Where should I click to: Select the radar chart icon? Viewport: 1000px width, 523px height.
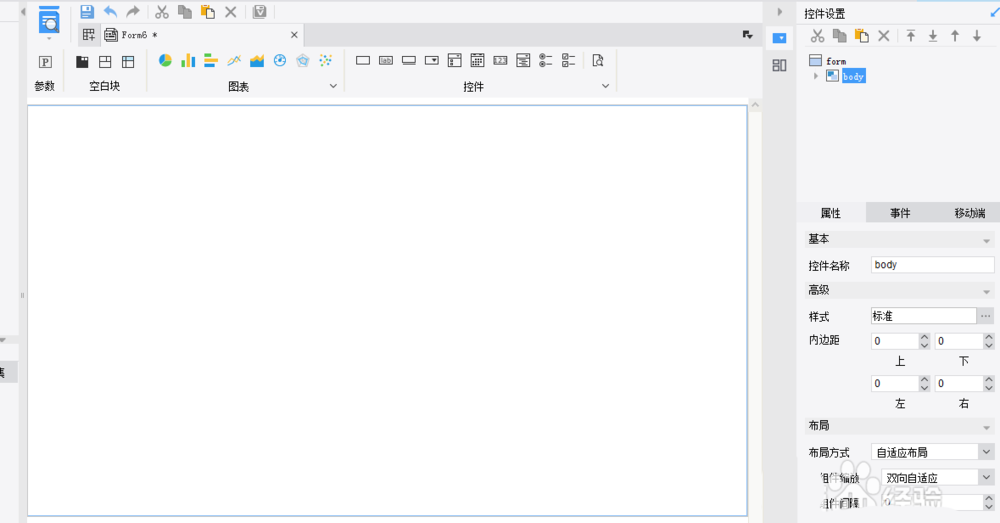point(303,61)
